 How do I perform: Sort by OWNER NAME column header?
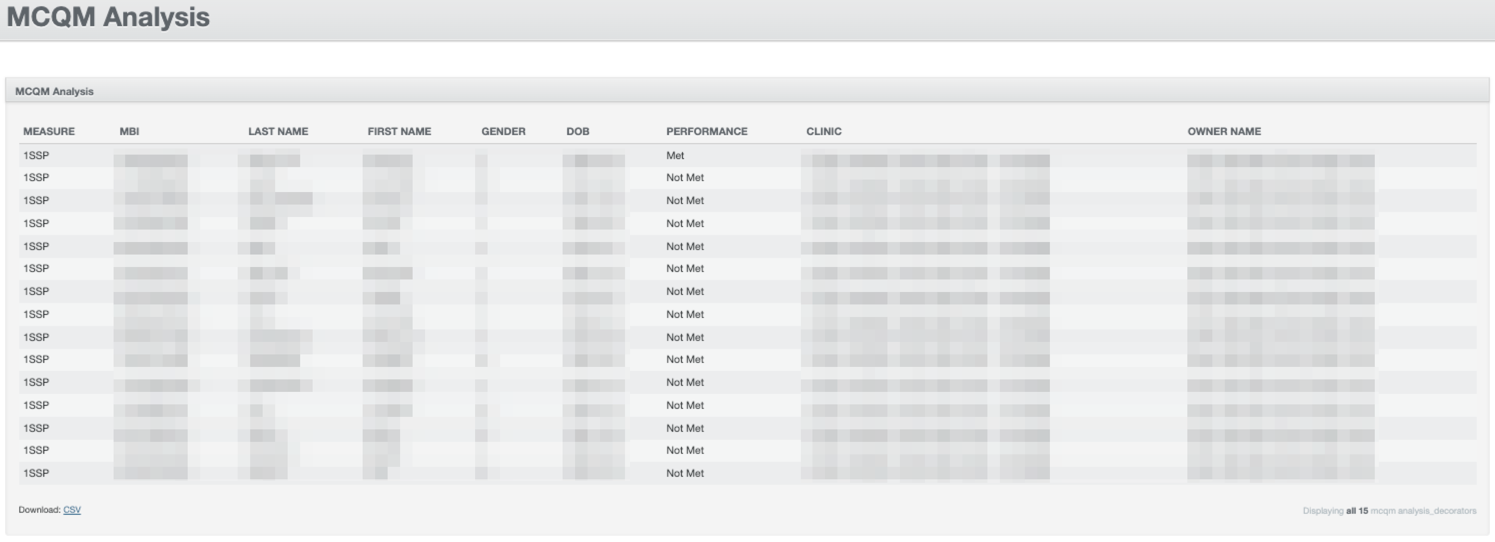click(1224, 131)
